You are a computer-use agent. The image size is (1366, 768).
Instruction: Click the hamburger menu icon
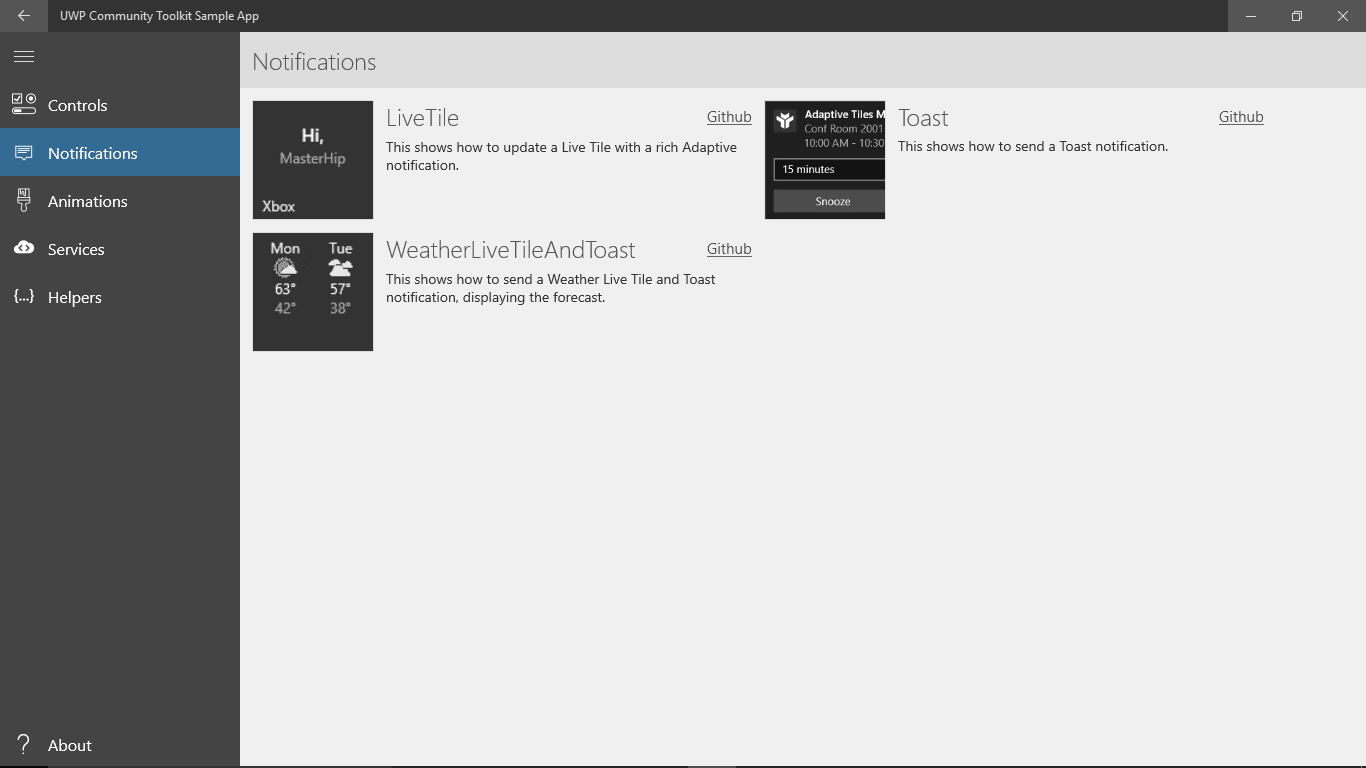23,56
